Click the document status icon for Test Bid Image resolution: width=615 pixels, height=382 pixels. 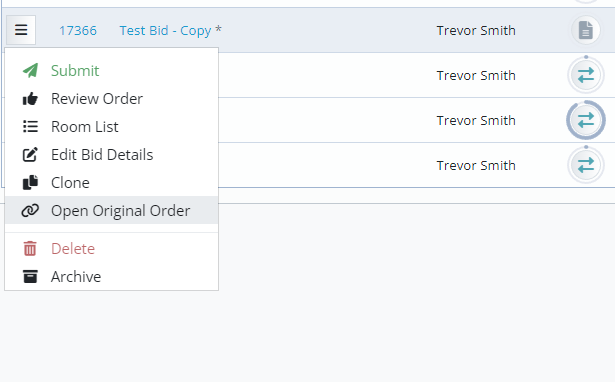(586, 30)
